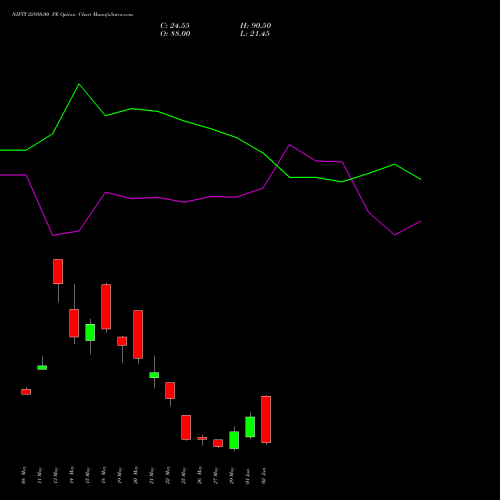Click the 20 May date label
Screen dimensions: 500x500
pos(136,475)
